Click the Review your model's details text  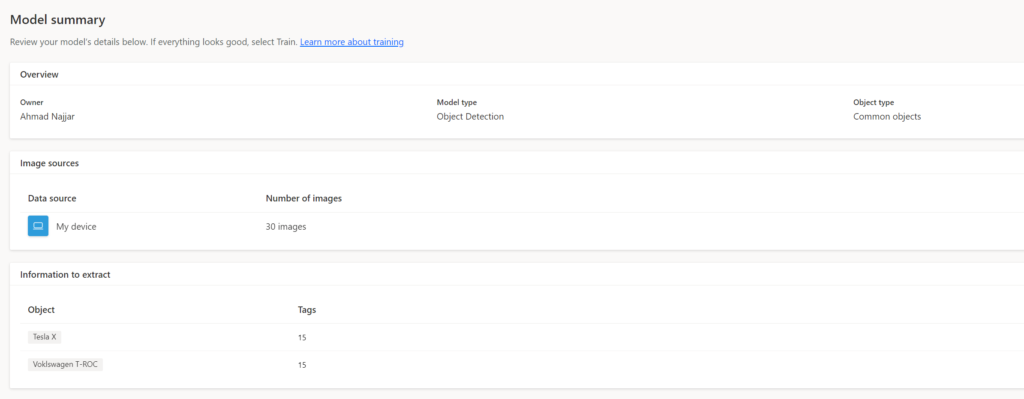click(x=153, y=42)
